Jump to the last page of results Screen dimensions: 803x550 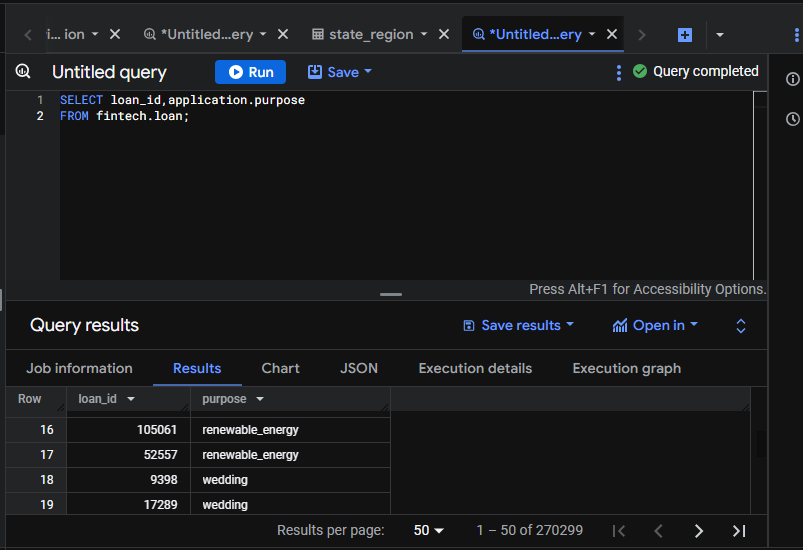(739, 531)
